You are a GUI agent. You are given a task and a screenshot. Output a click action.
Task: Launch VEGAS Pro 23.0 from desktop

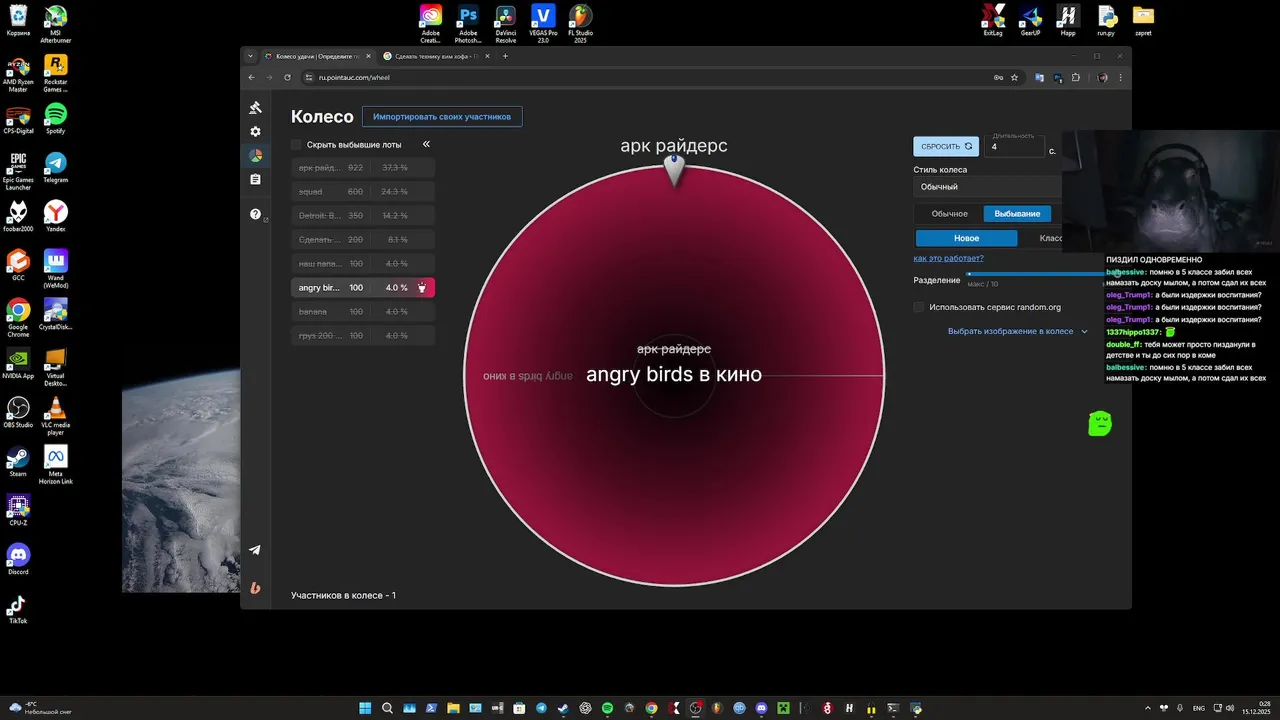coord(543,24)
